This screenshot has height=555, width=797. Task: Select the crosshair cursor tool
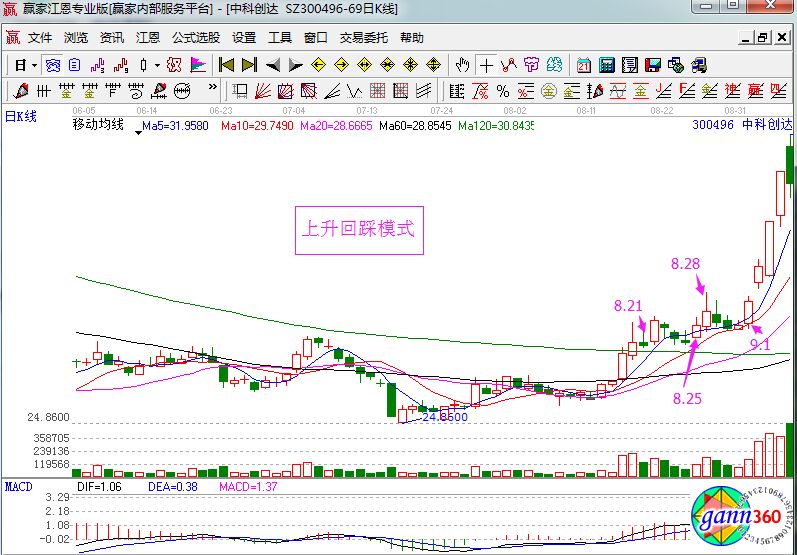click(486, 65)
